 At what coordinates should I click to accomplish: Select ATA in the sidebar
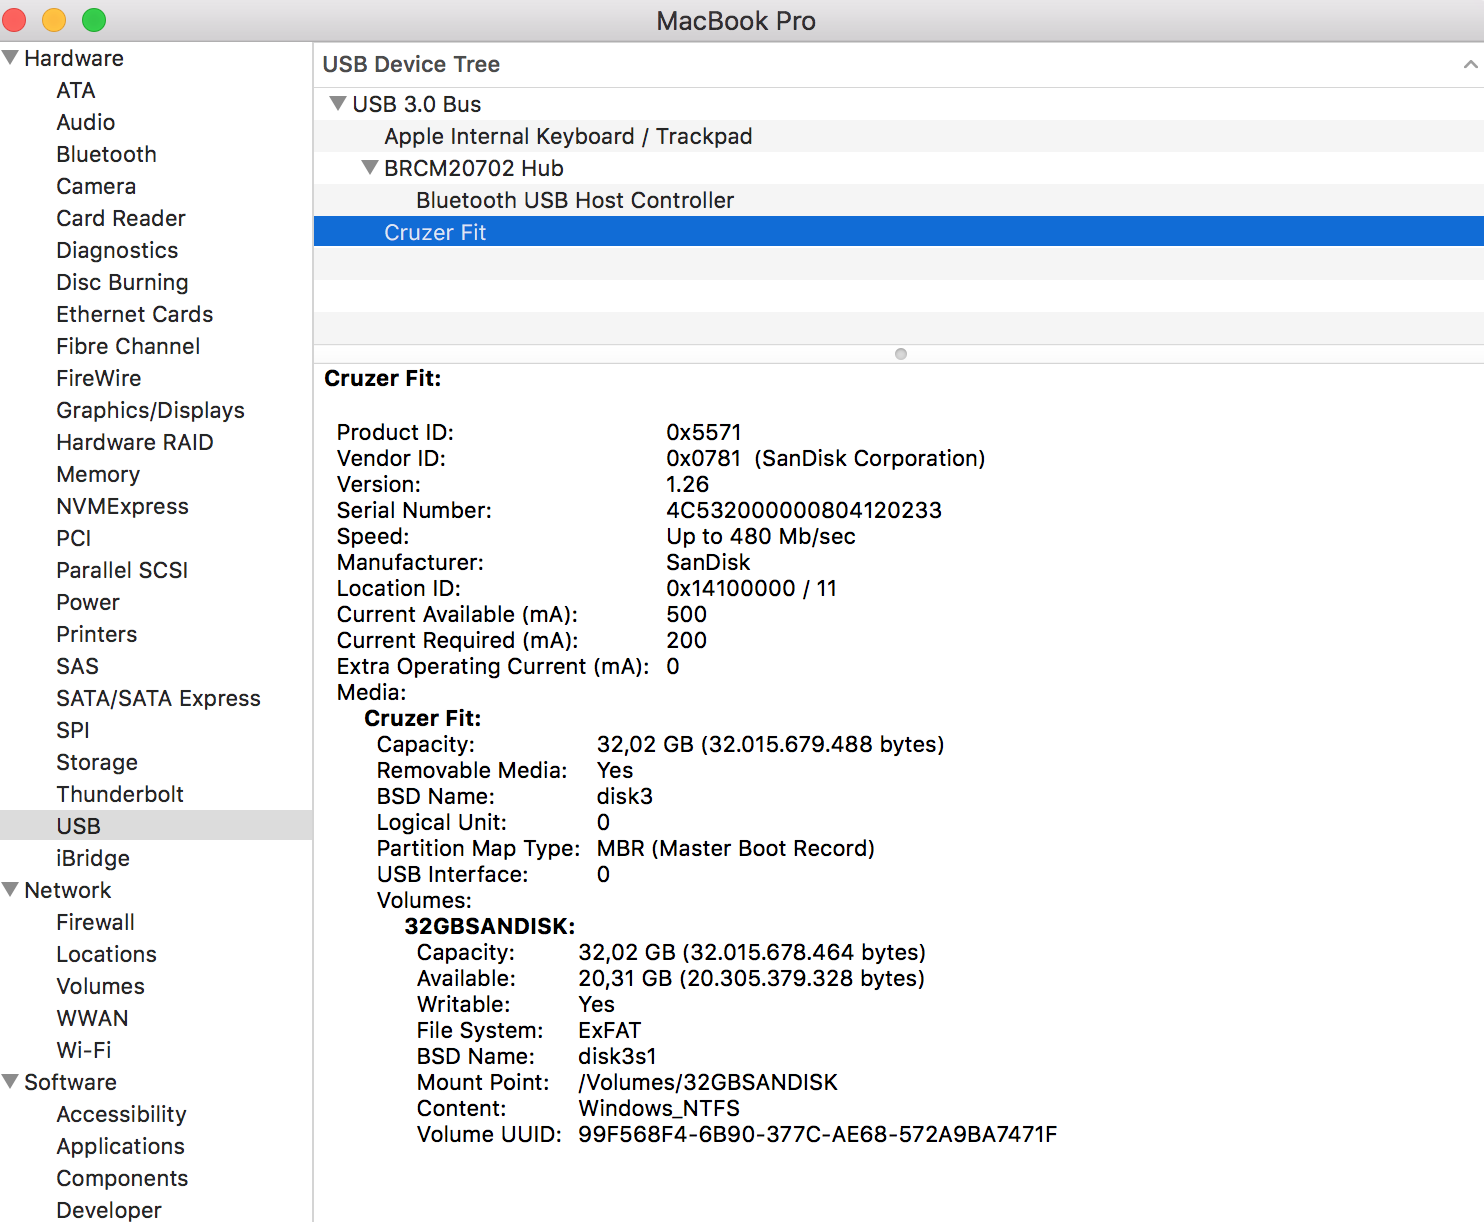click(x=76, y=90)
